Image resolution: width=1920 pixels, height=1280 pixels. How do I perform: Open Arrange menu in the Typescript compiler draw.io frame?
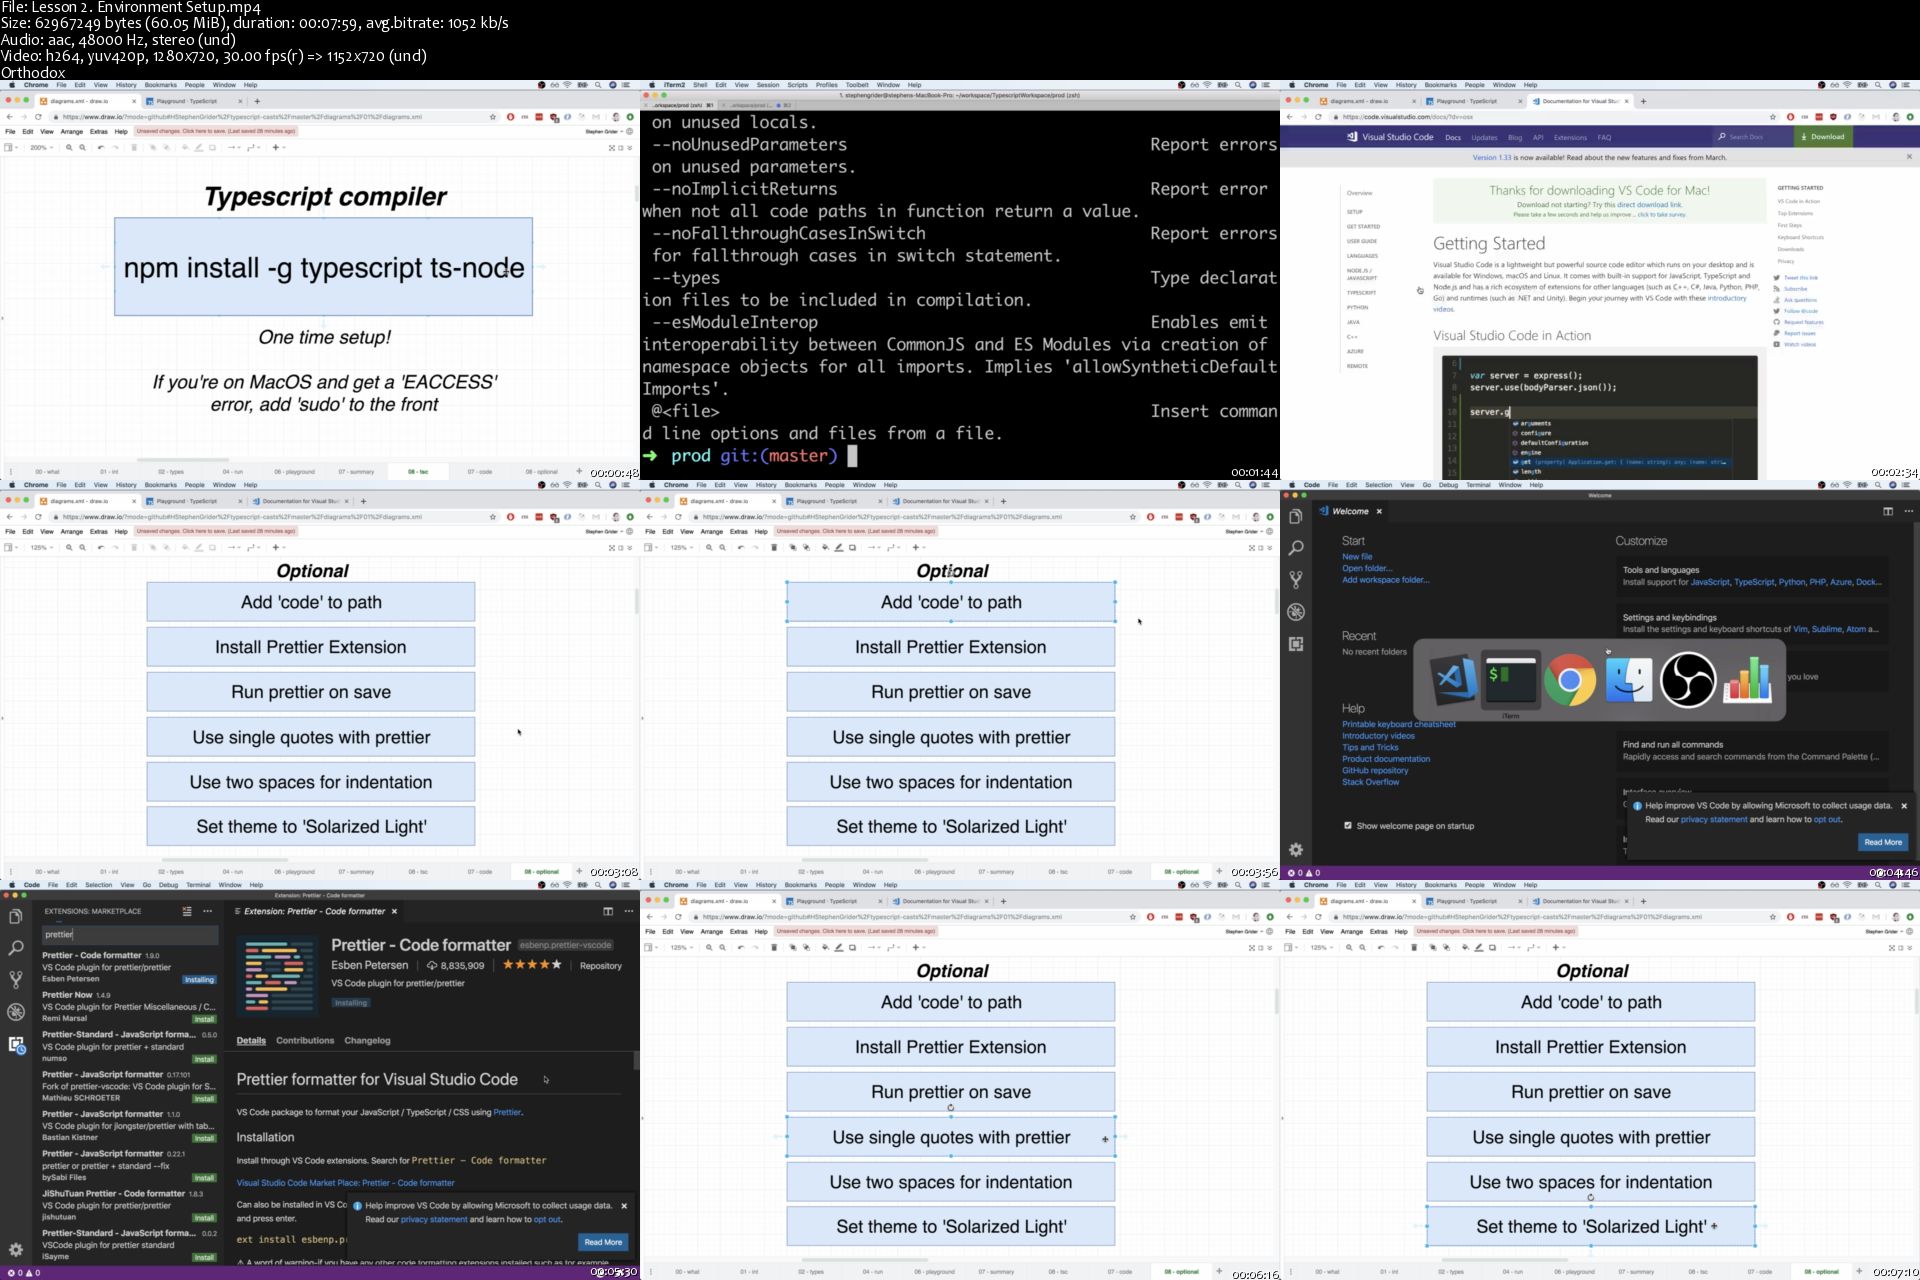coord(71,131)
